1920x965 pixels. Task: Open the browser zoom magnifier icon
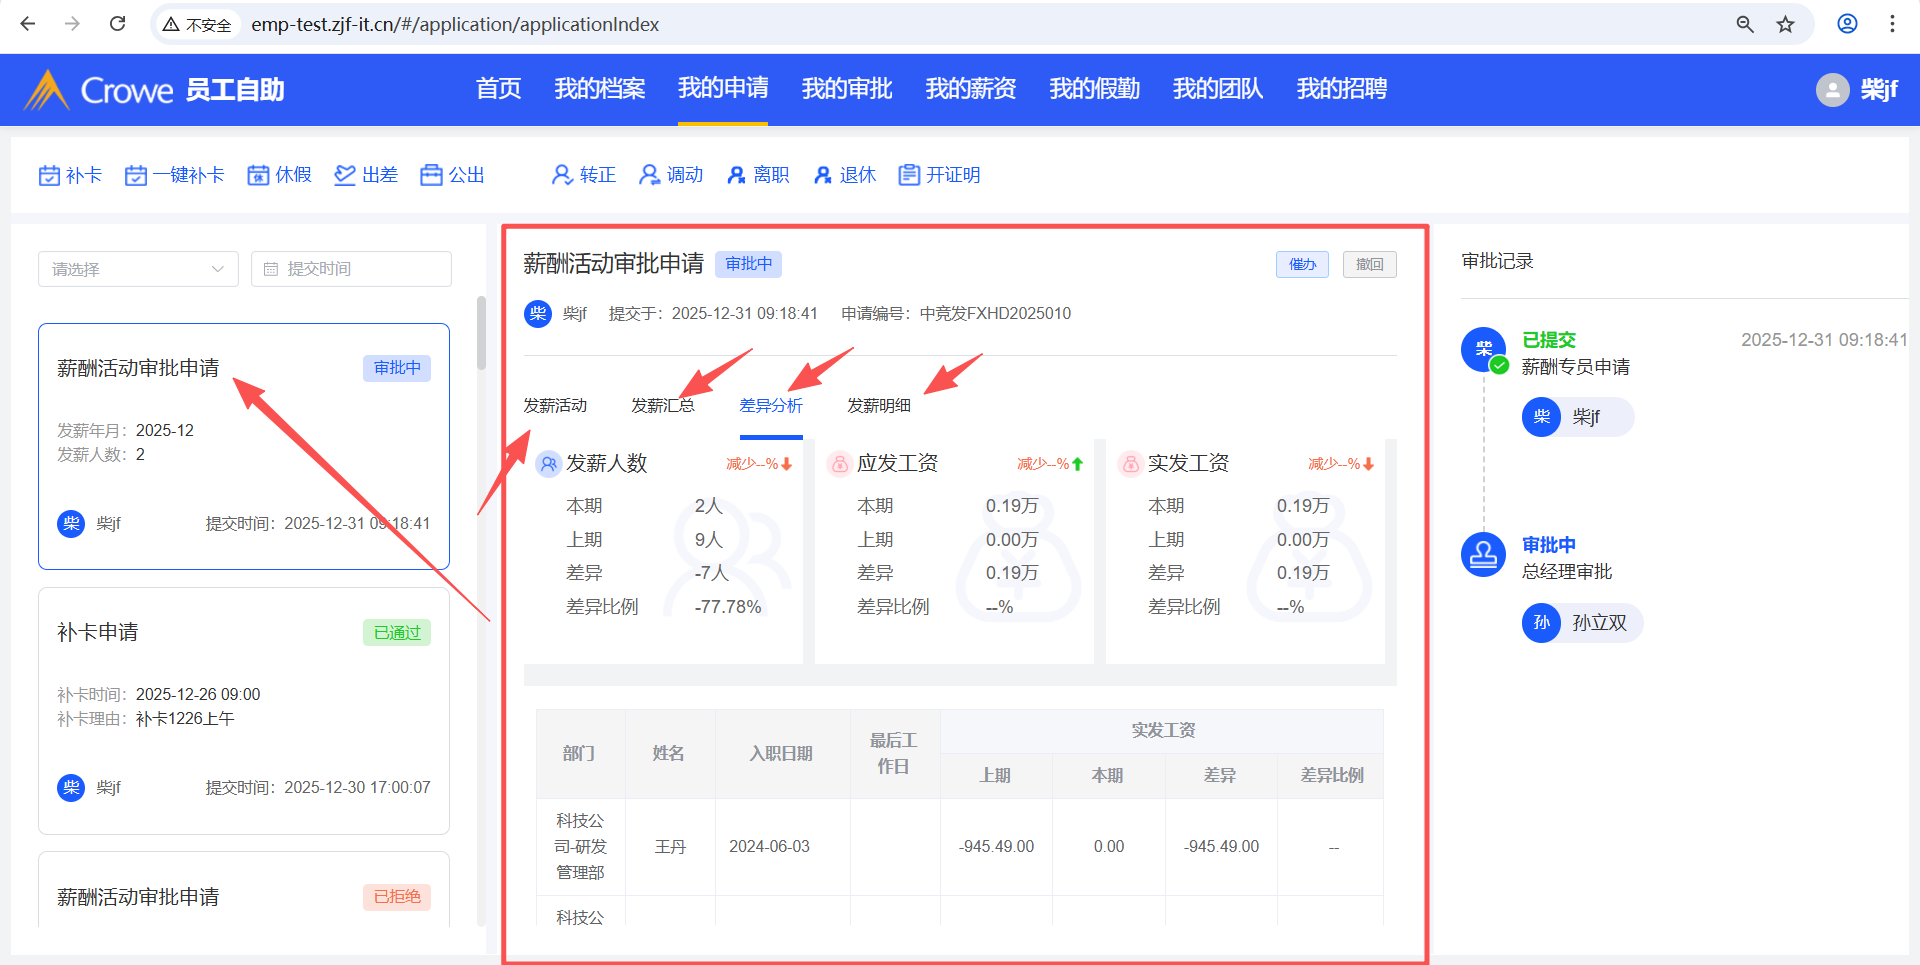click(1745, 24)
